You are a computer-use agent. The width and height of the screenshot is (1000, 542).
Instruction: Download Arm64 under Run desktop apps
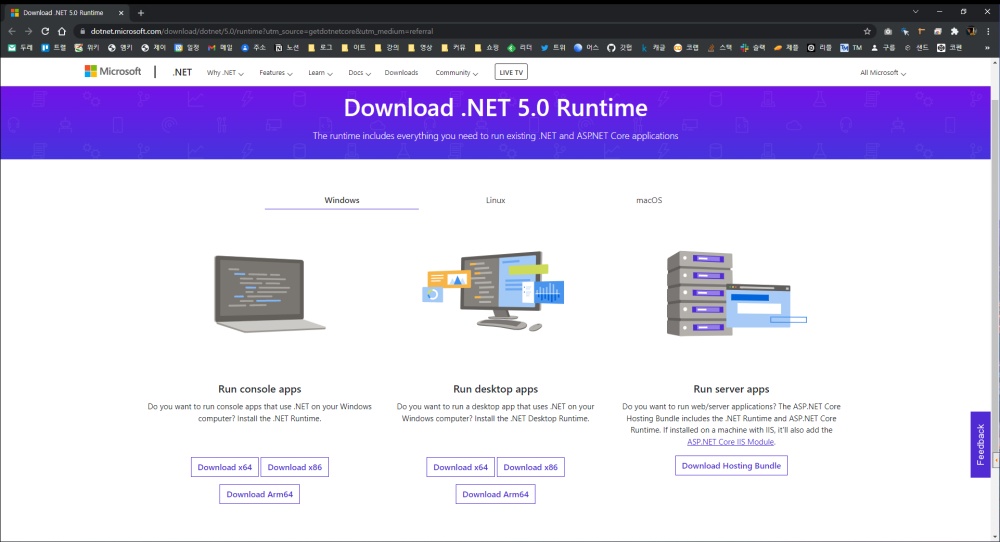tap(496, 494)
